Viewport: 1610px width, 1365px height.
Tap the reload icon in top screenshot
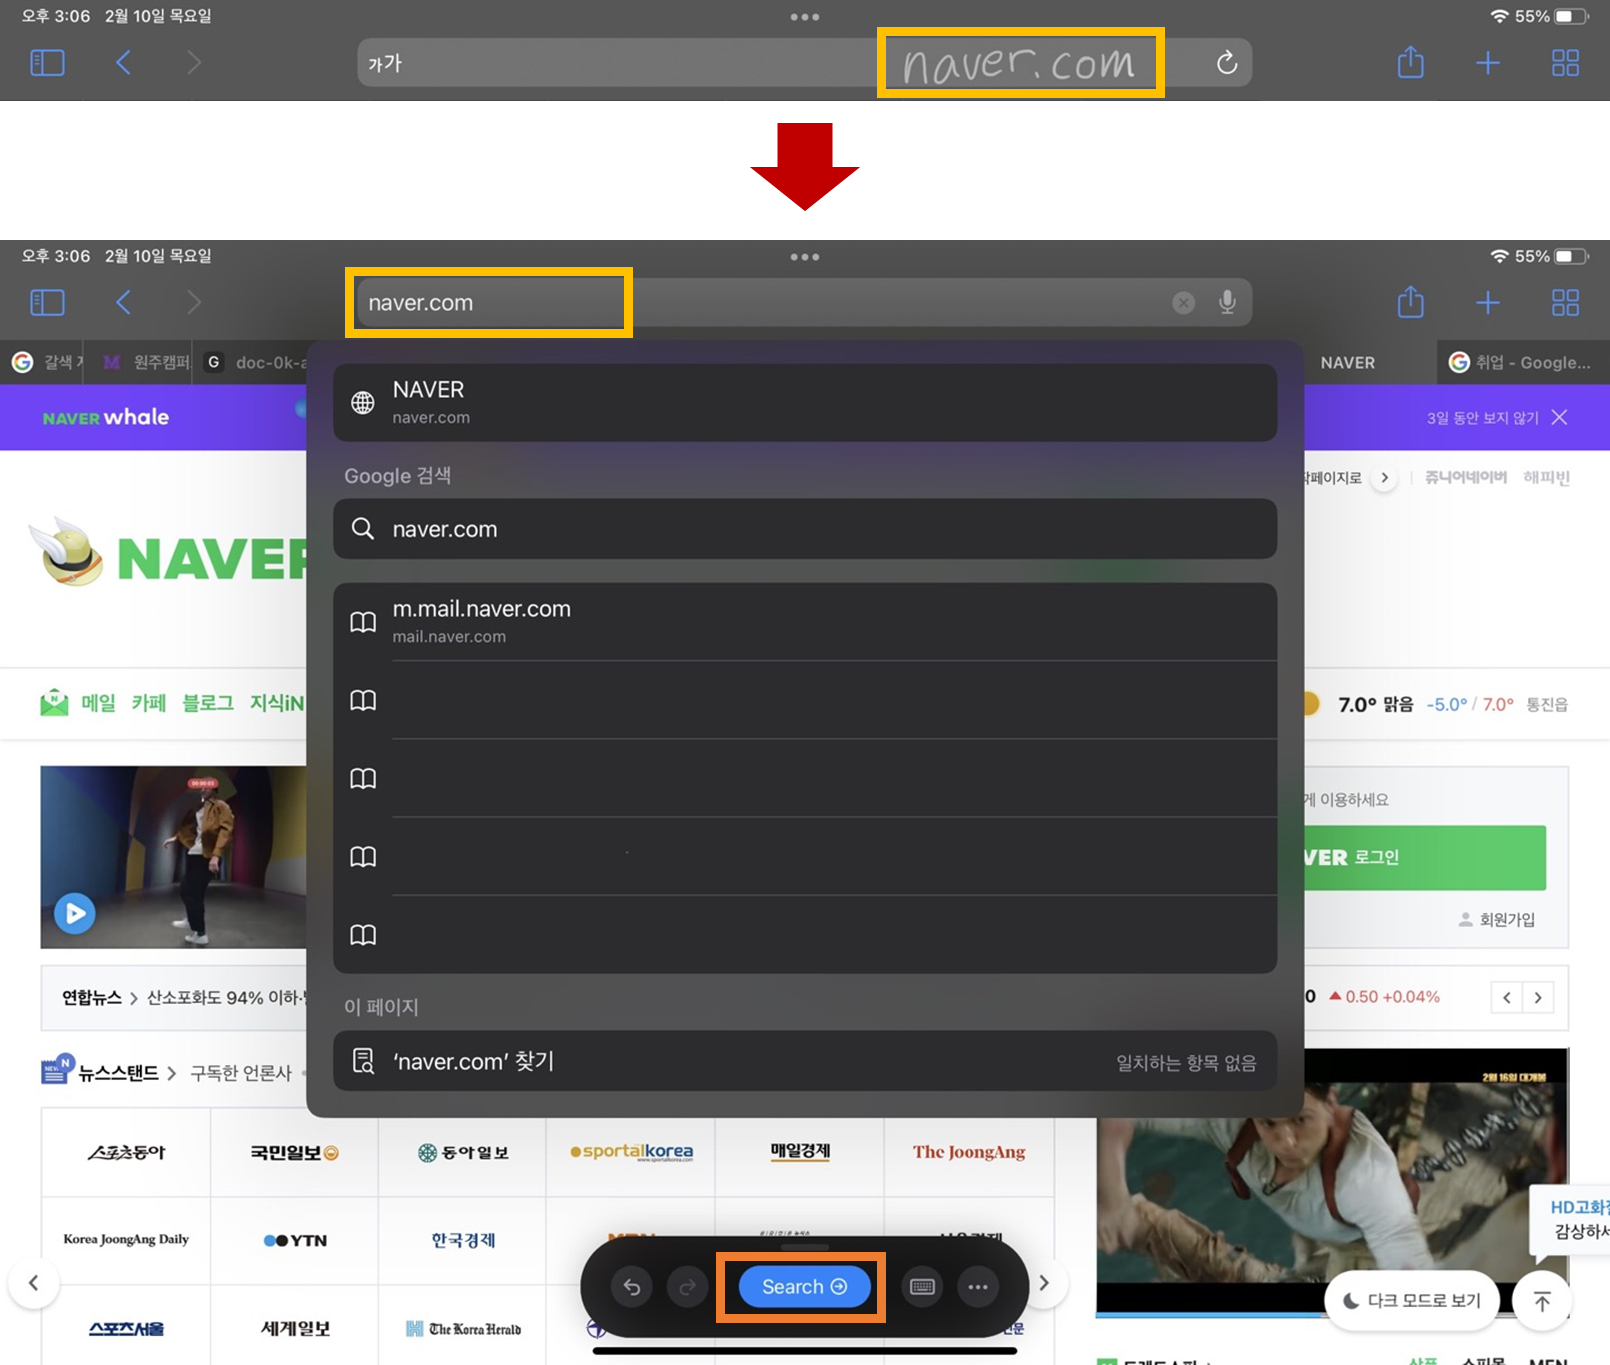click(x=1227, y=63)
